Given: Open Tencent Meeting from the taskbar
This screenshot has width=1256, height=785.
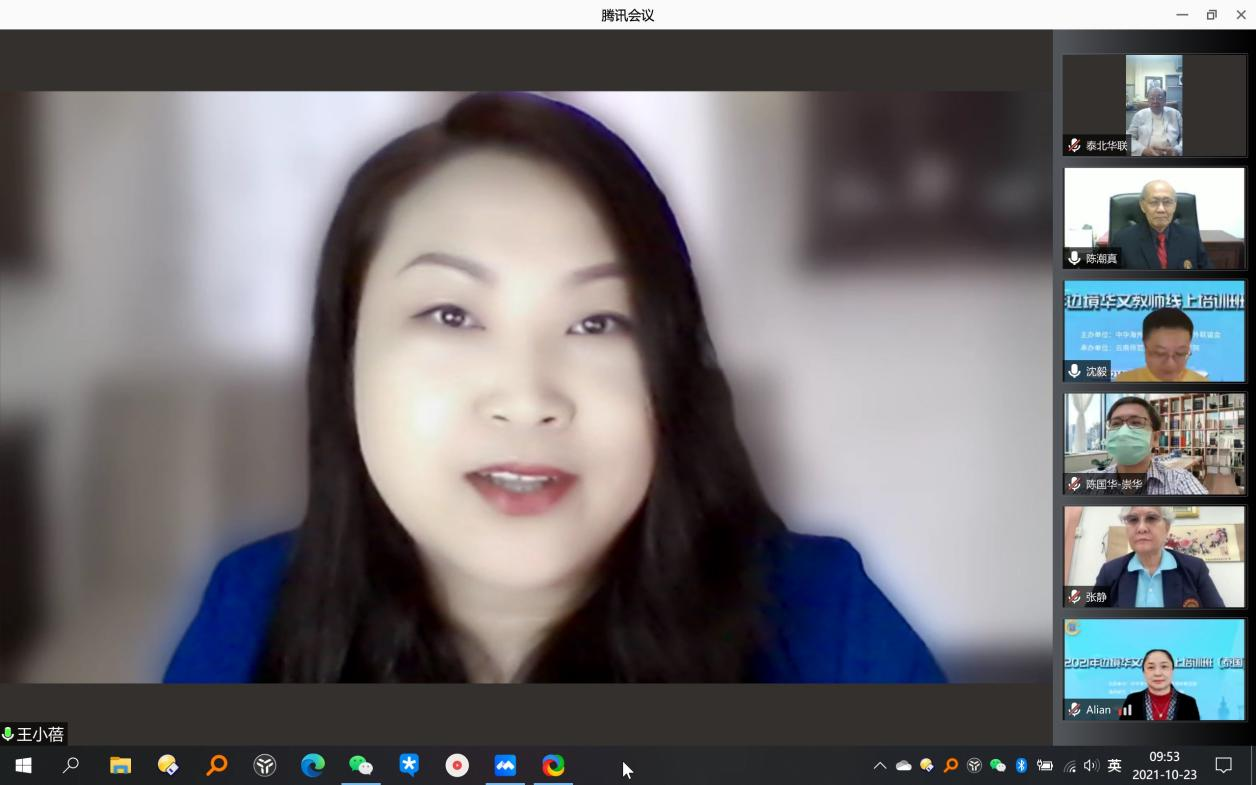Looking at the screenshot, I should tap(505, 766).
